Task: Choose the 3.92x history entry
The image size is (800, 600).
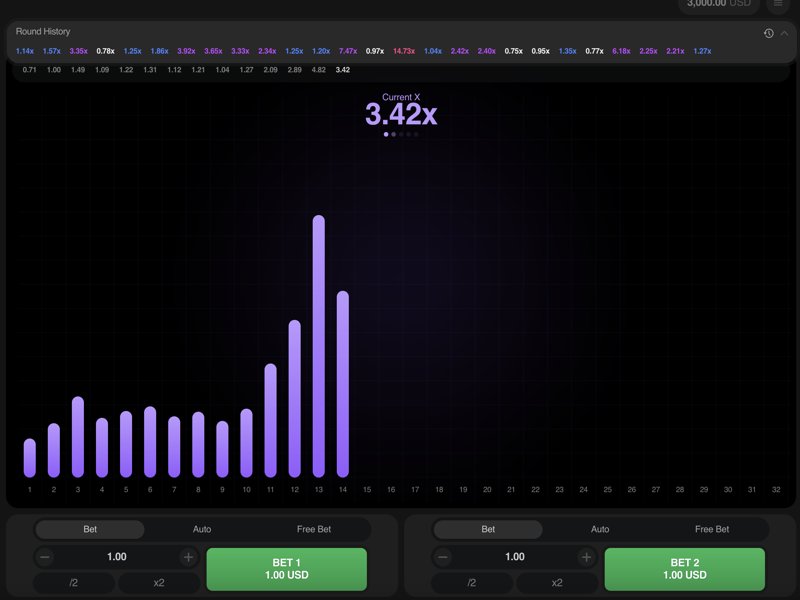Action: (186, 51)
